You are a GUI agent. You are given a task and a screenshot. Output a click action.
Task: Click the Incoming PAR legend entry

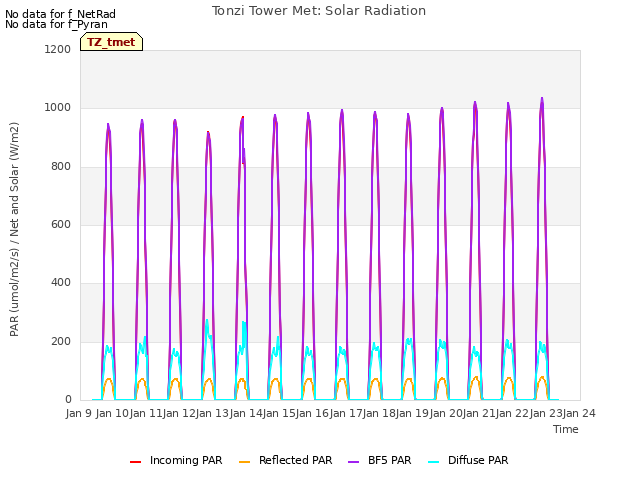click(x=176, y=460)
